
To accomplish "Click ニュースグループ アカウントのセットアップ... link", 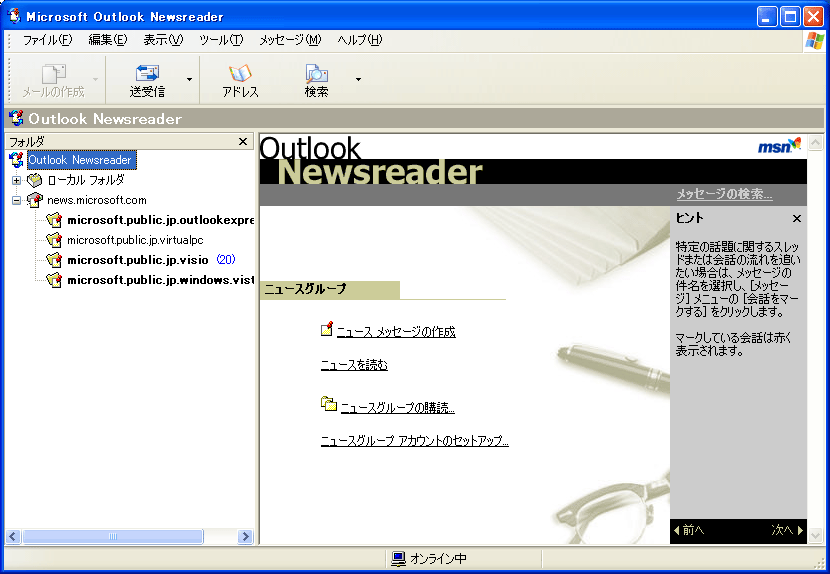I will 414,441.
